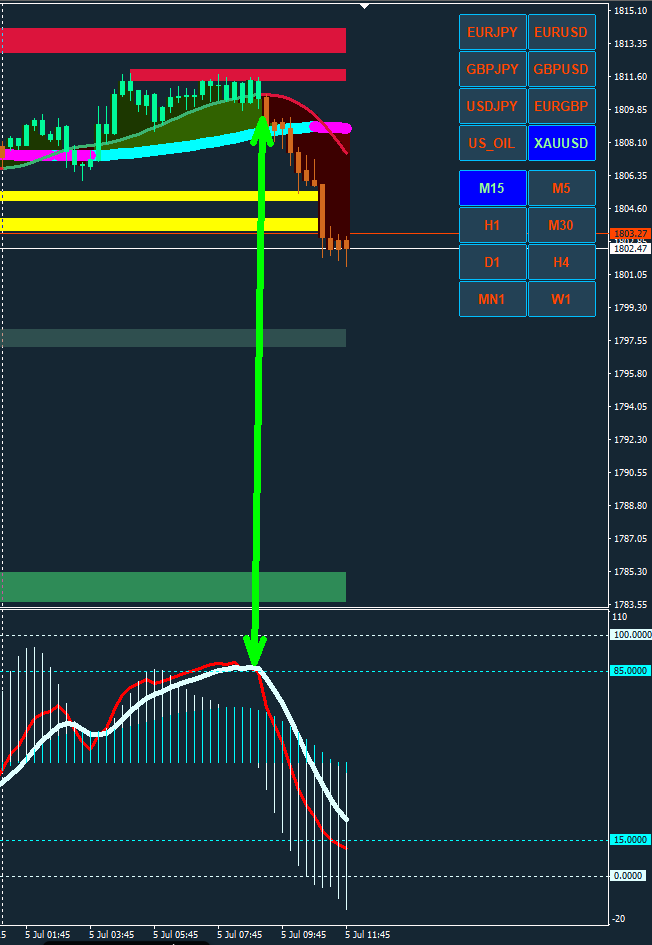This screenshot has height=945, width=652.
Task: Click the 1794.05 price scale value
Action: point(632,406)
